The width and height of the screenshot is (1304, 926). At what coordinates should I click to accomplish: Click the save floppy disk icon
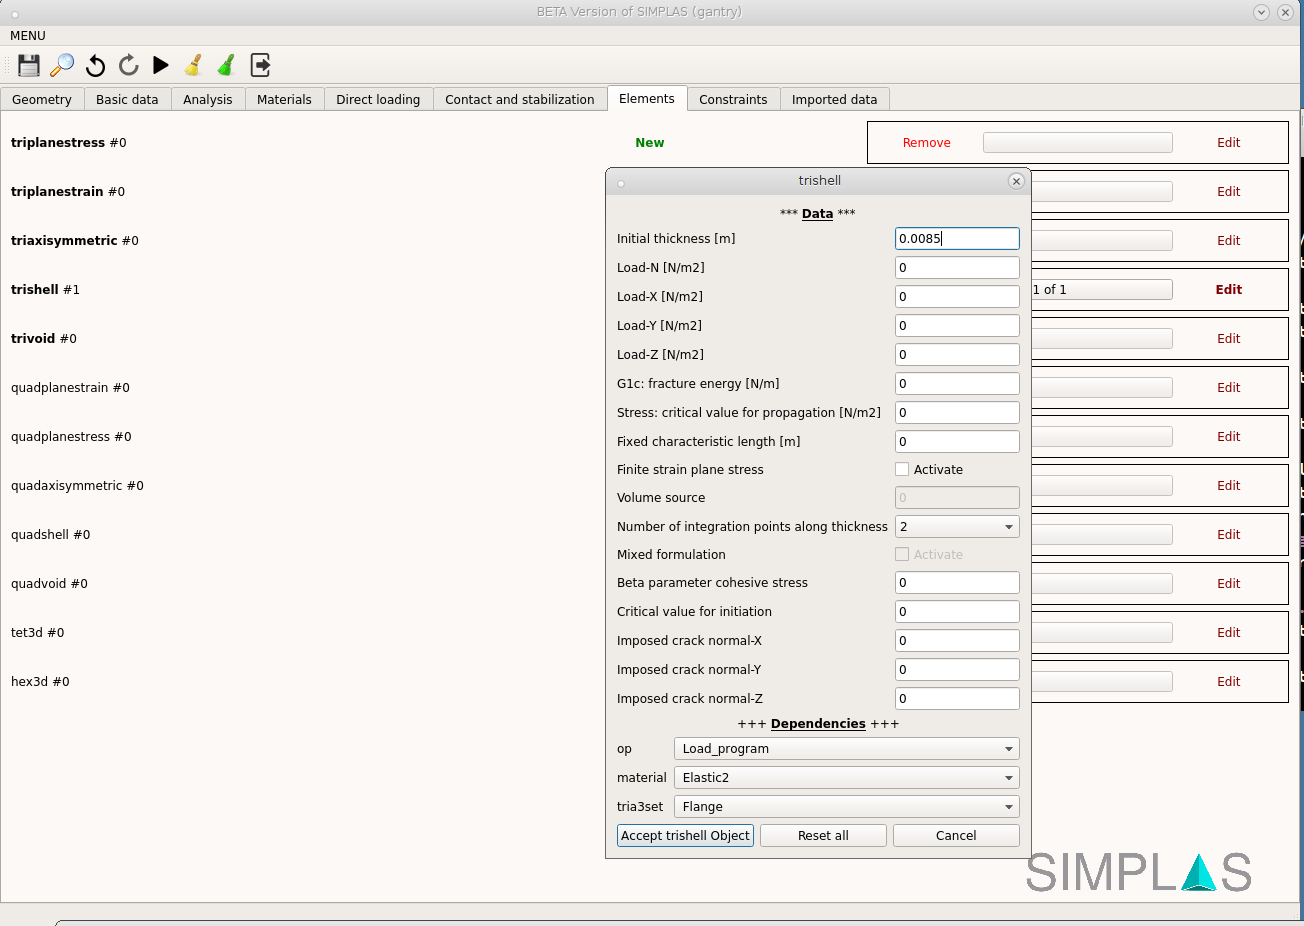tap(29, 65)
